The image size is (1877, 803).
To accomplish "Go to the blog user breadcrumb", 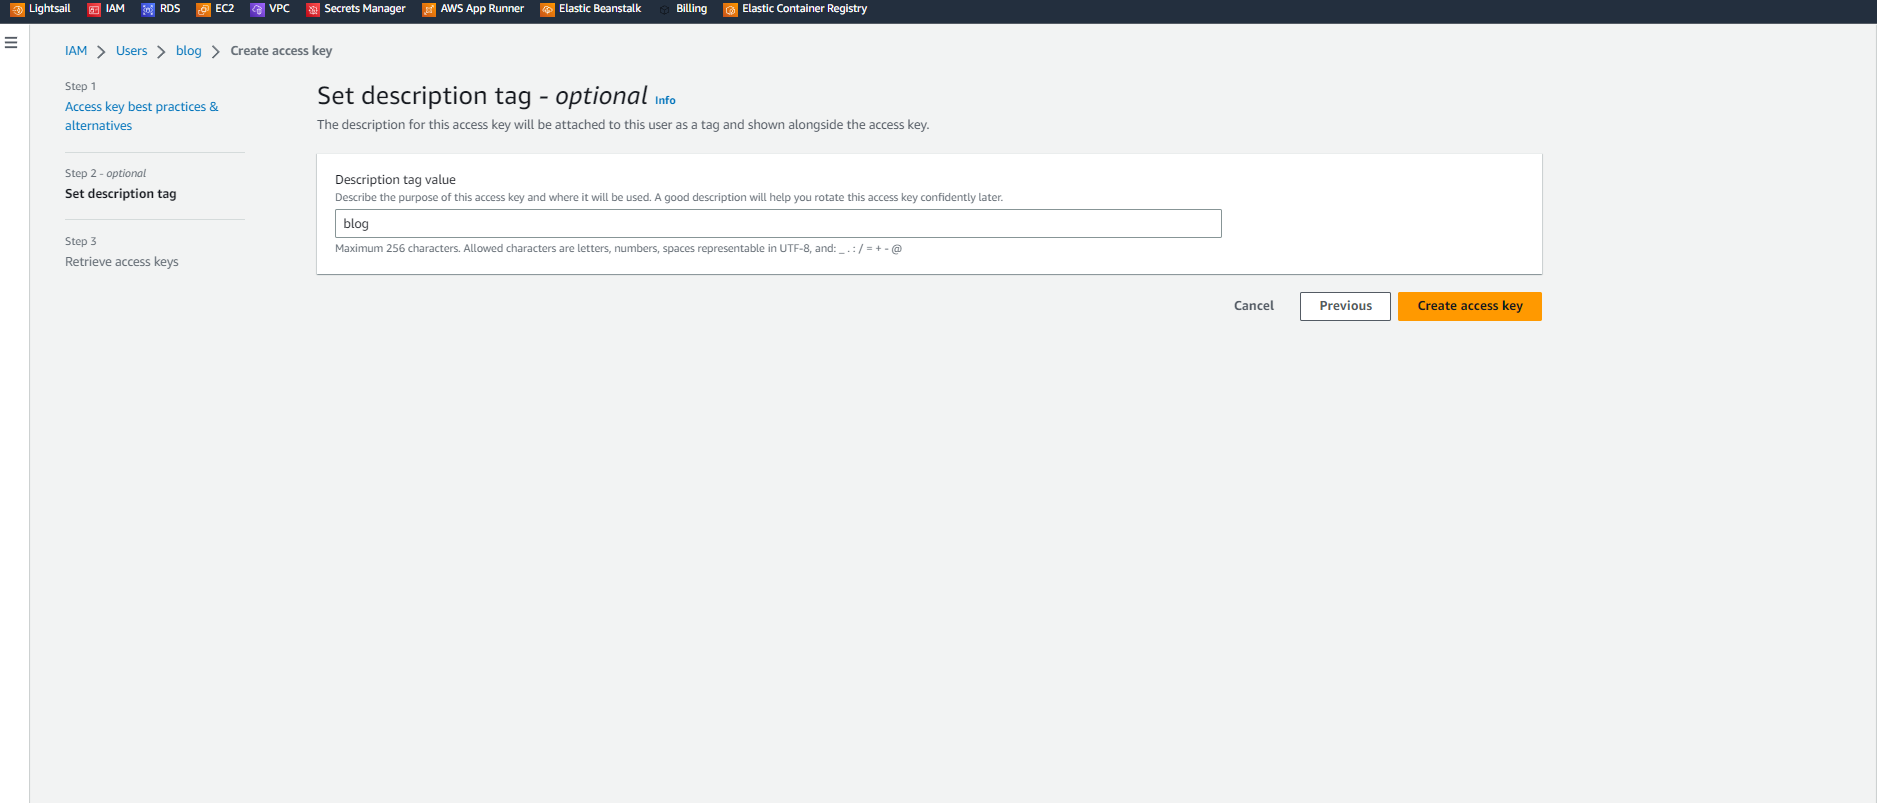I will coord(188,51).
